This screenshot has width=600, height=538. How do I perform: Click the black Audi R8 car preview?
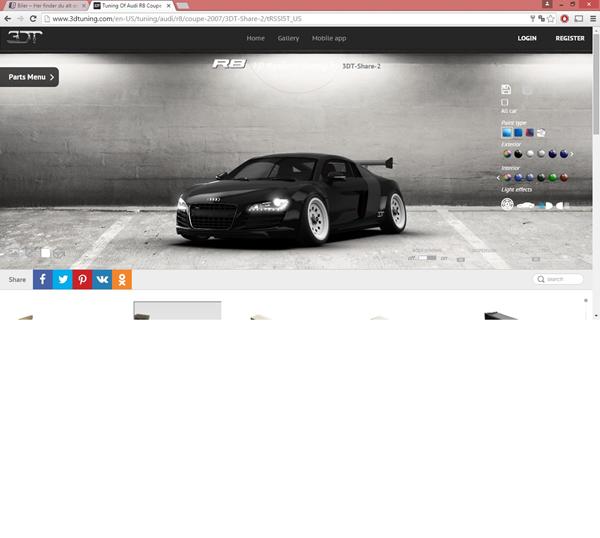coord(291,199)
